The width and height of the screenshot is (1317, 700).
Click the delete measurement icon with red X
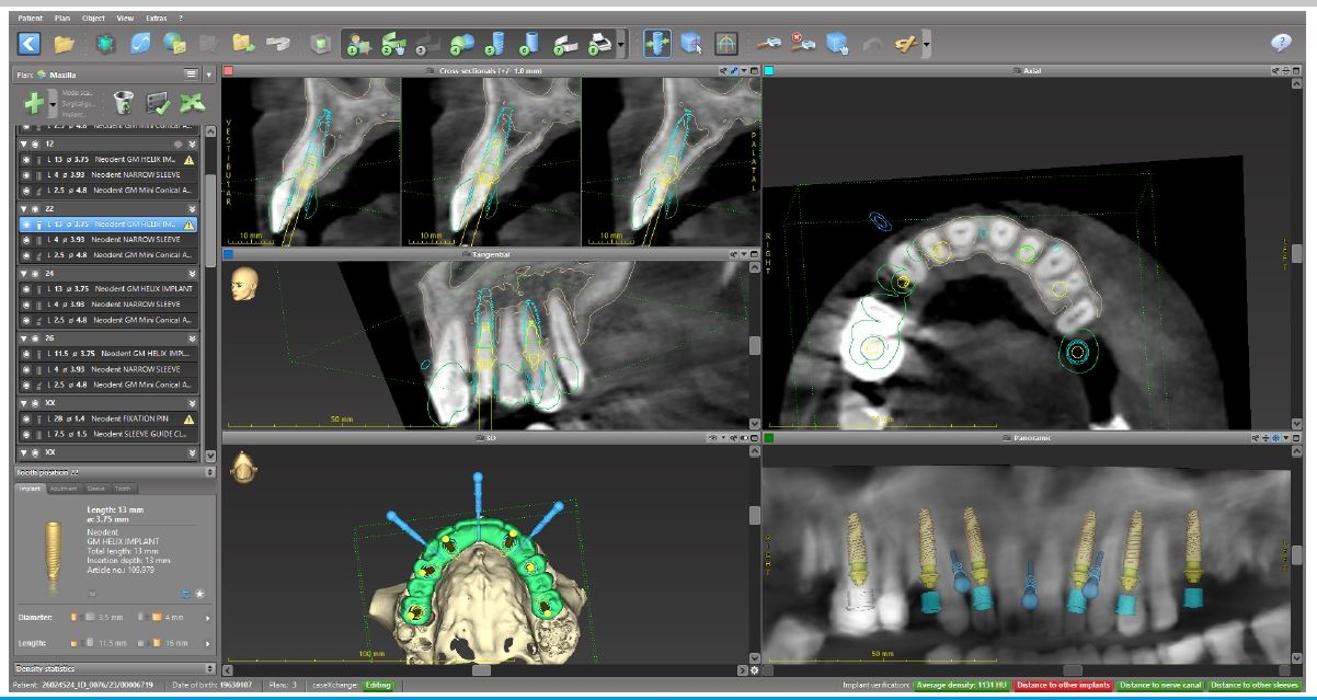pyautogui.click(x=802, y=43)
